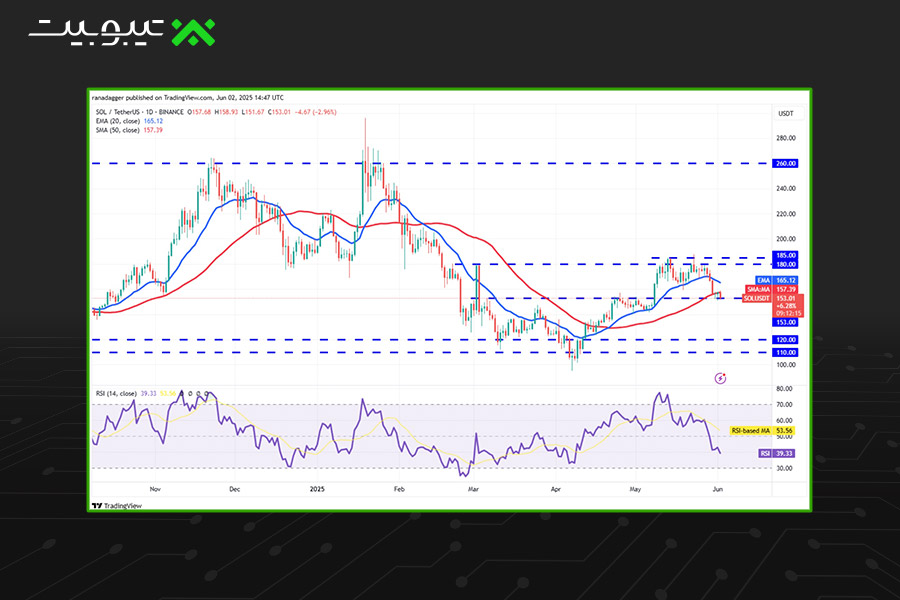Screen dimensions: 900x600
Task: Click the TradingView logo at chart bottom
Action: (x=117, y=506)
